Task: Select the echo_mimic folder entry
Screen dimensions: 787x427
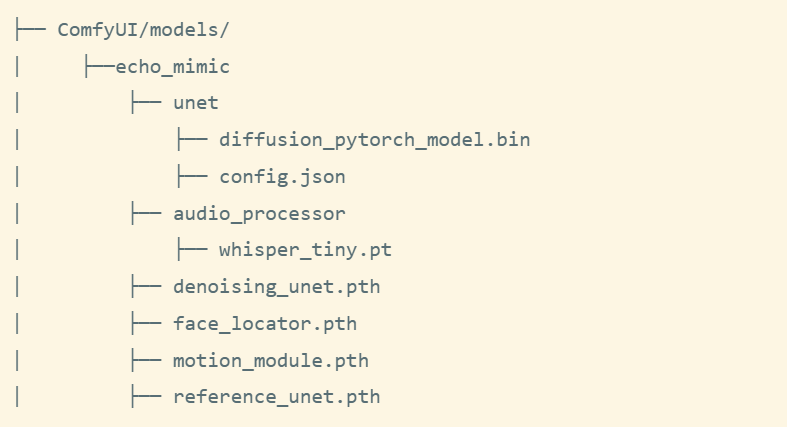Action: pos(173,67)
